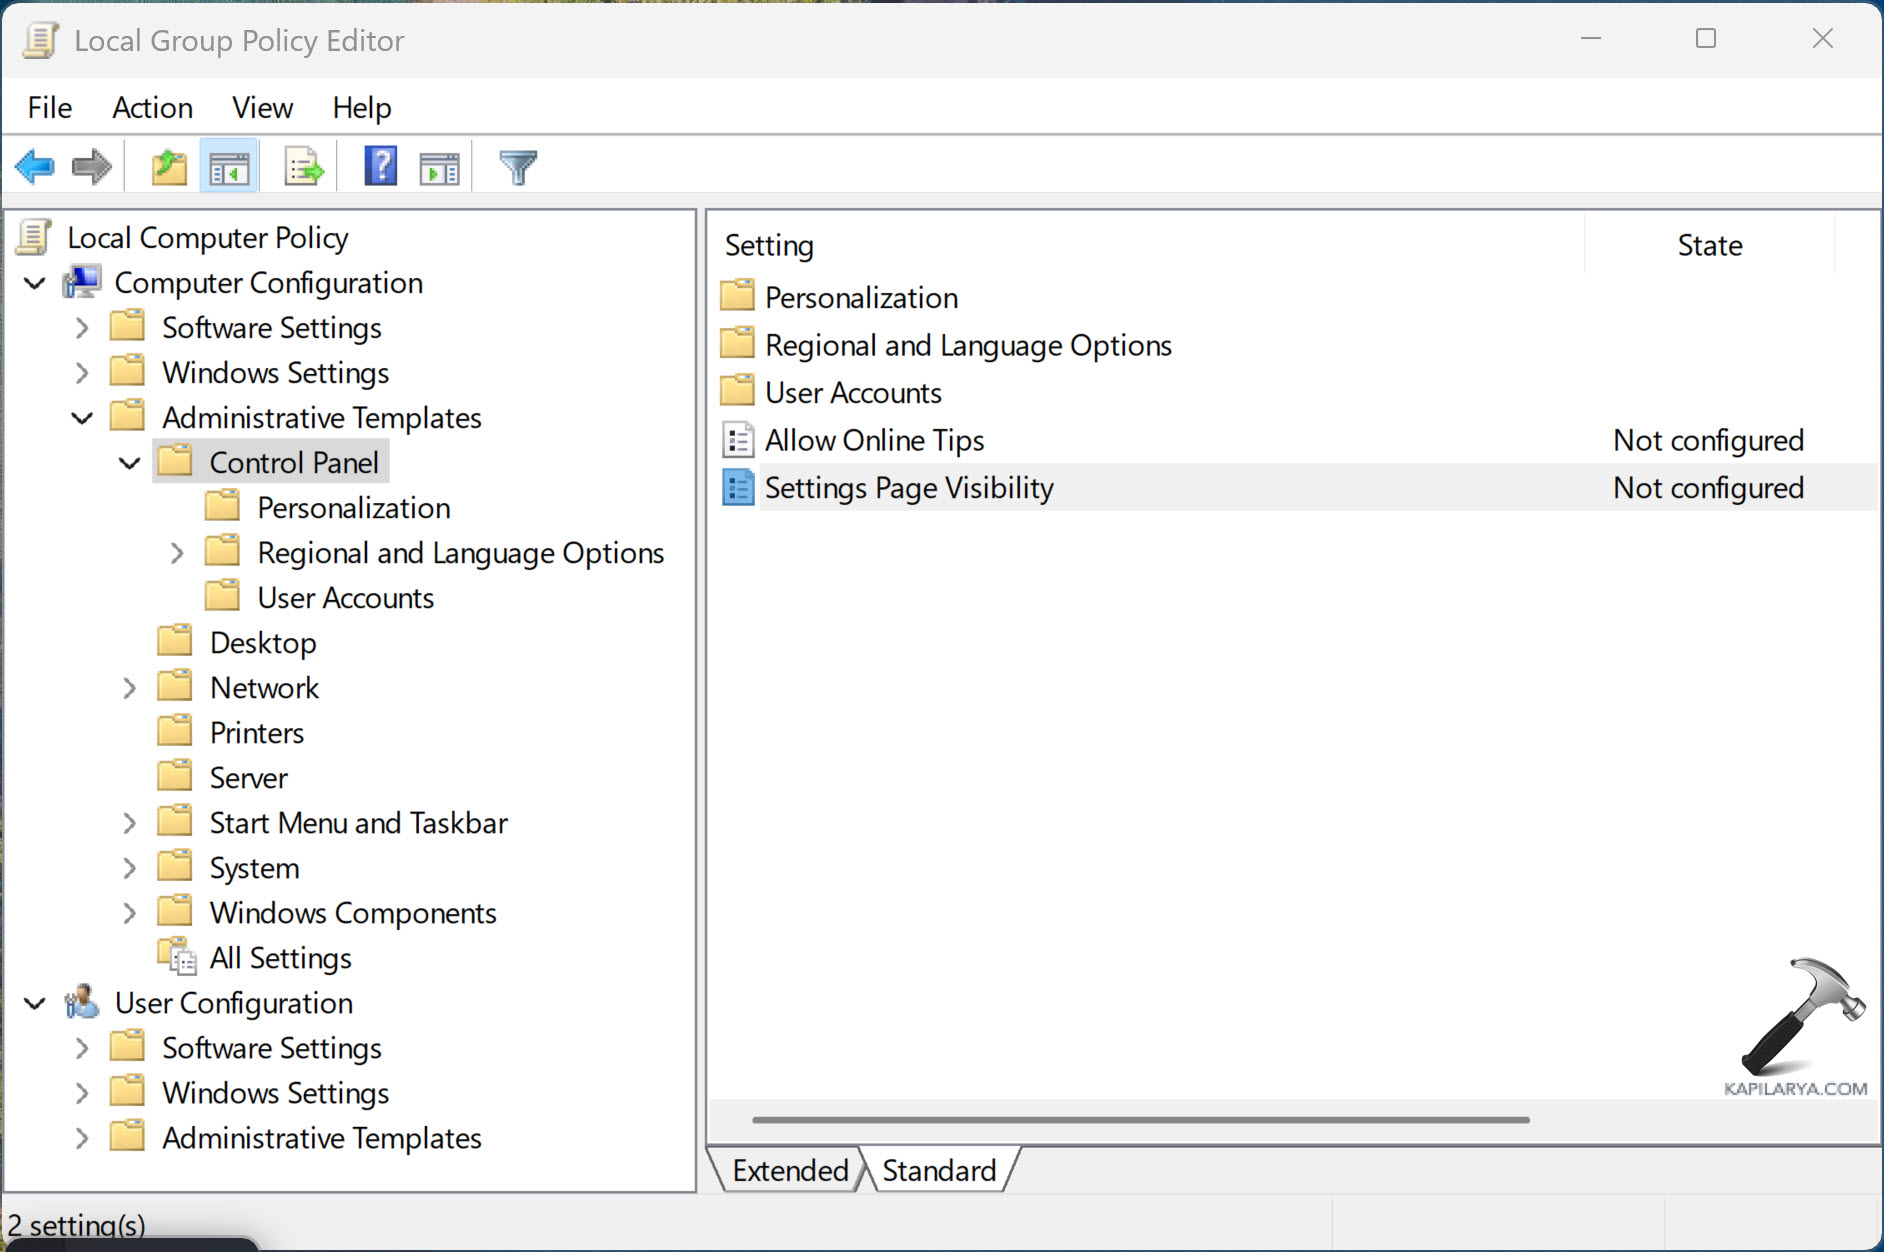Expand Windows Components in the tree
Image resolution: width=1884 pixels, height=1252 pixels.
coord(129,913)
